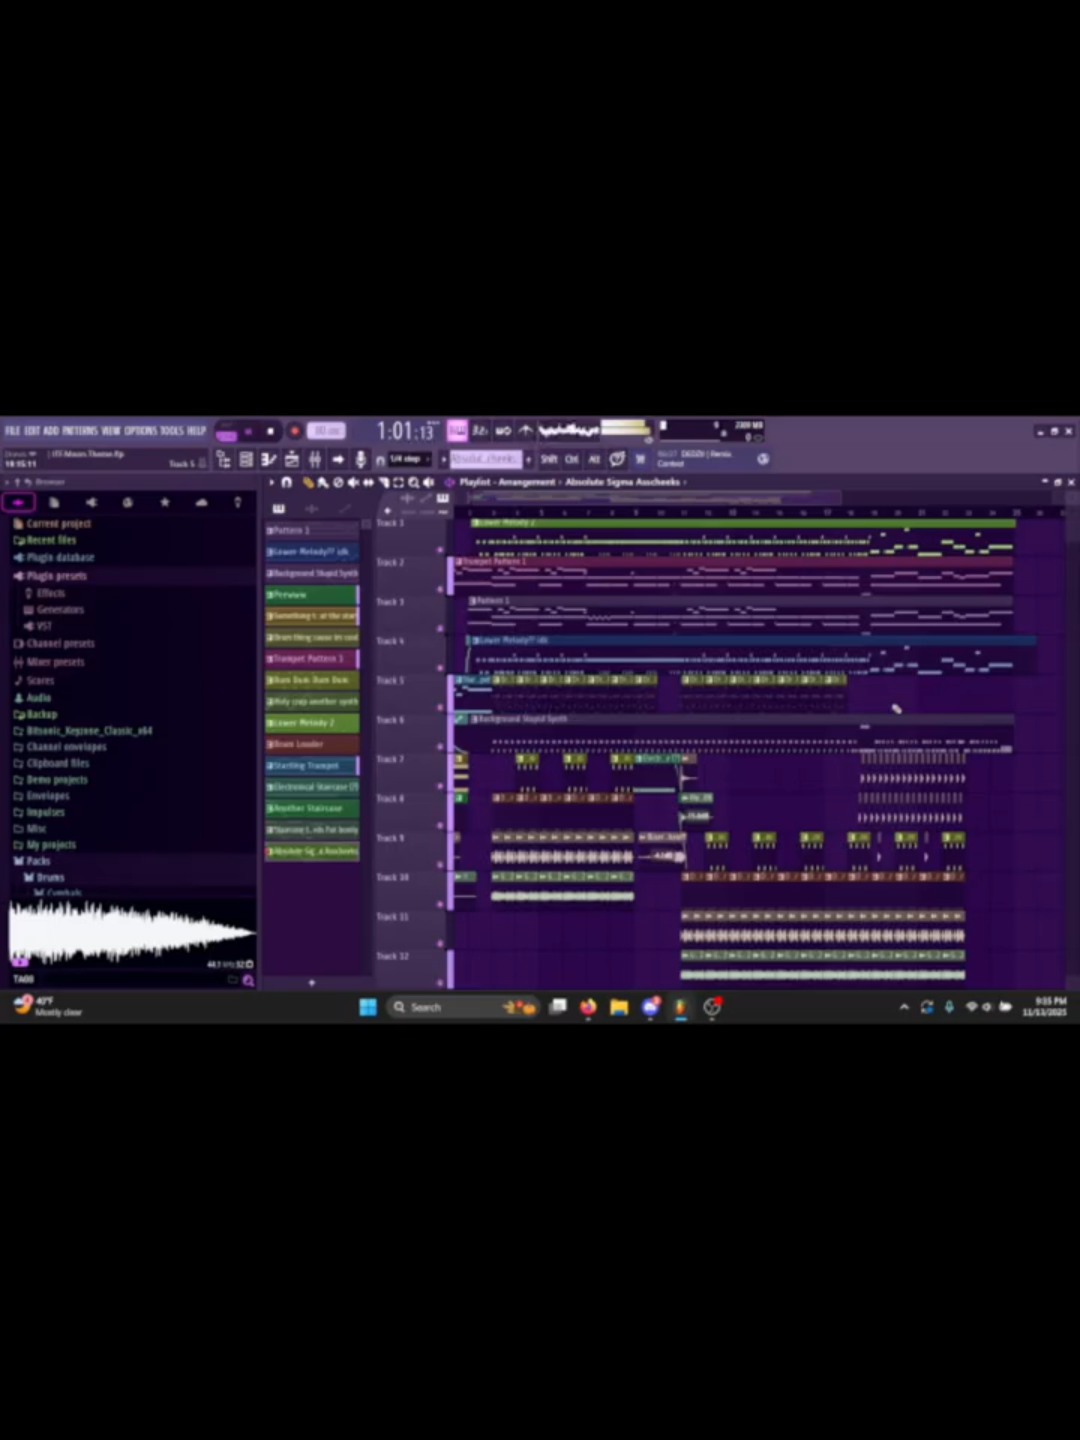The width and height of the screenshot is (1080, 1440).
Task: Toggle mute dot for Track 1
Action: [440, 549]
